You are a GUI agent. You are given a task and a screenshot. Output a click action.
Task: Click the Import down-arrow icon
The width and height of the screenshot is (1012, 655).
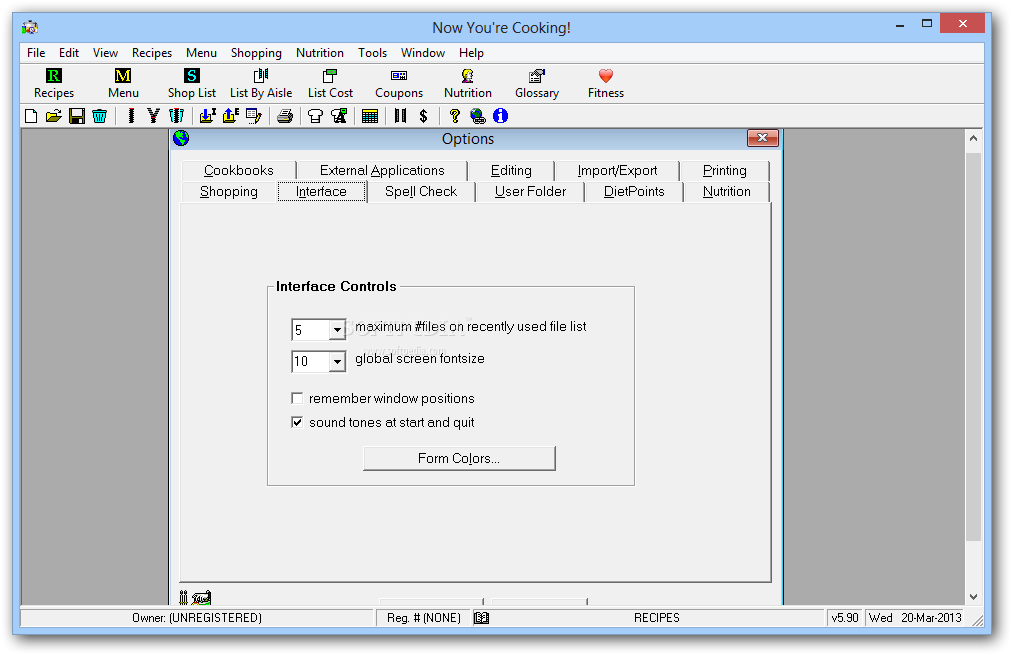pyautogui.click(x=207, y=116)
